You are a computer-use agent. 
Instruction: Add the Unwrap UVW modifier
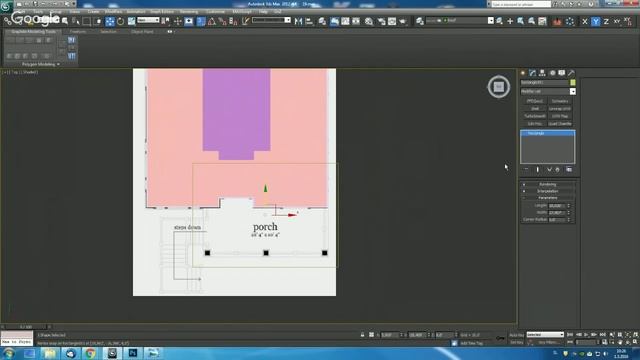point(560,109)
